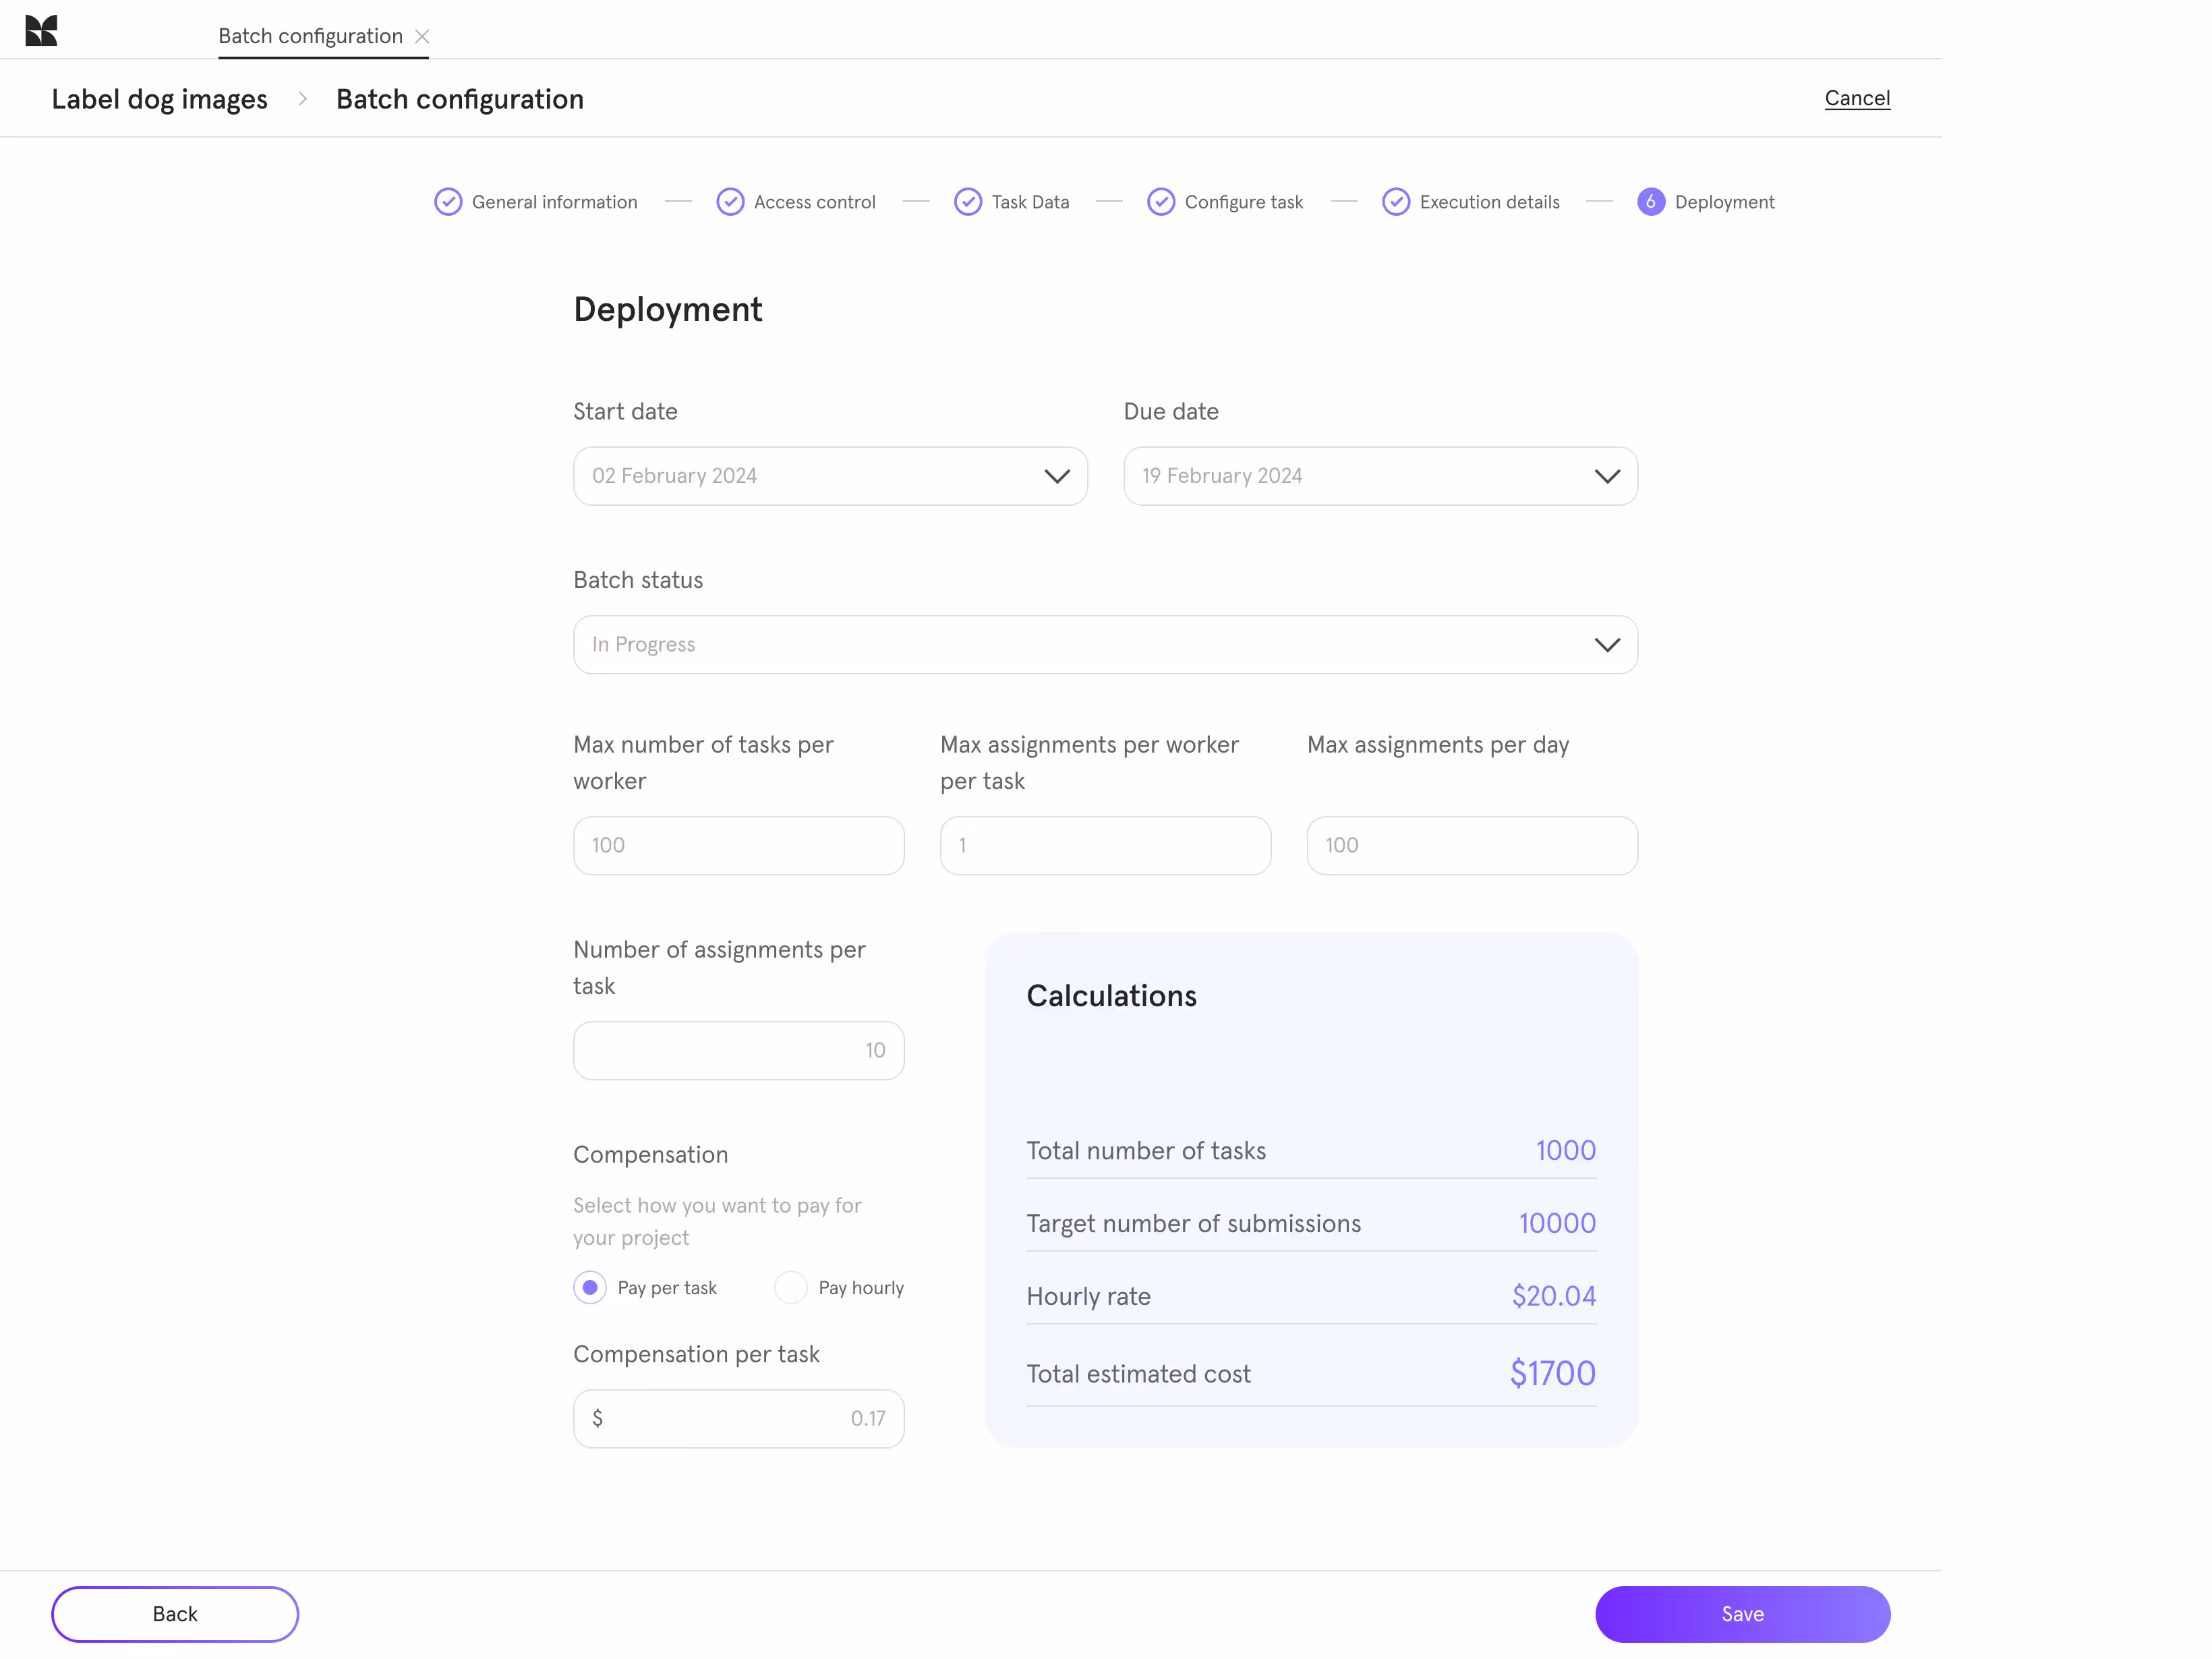The height and width of the screenshot is (1659, 2212).
Task: Select the Pay per task option
Action: pos(590,1288)
